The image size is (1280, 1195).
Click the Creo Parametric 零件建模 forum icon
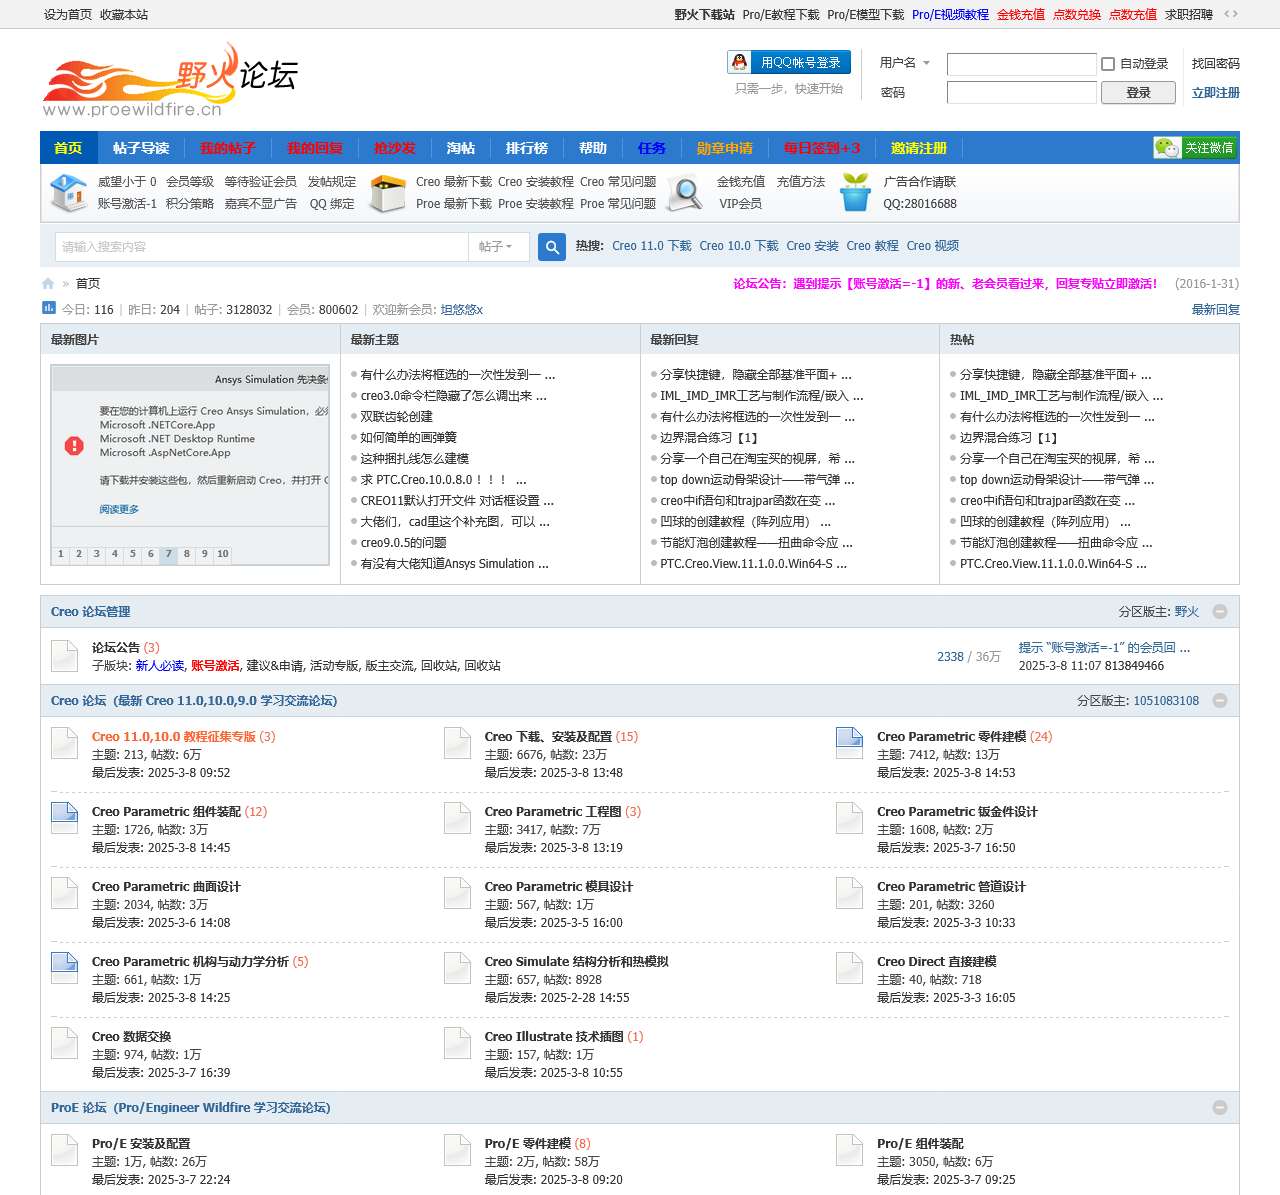click(849, 744)
